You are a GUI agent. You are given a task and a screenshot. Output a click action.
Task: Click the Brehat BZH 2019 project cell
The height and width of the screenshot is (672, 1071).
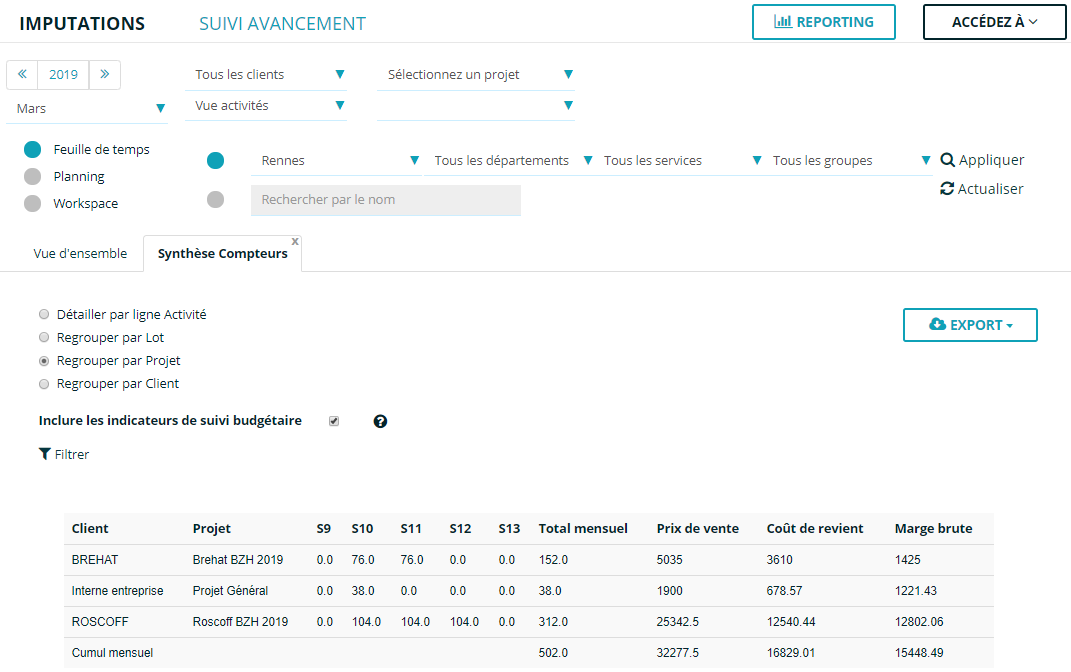238,560
